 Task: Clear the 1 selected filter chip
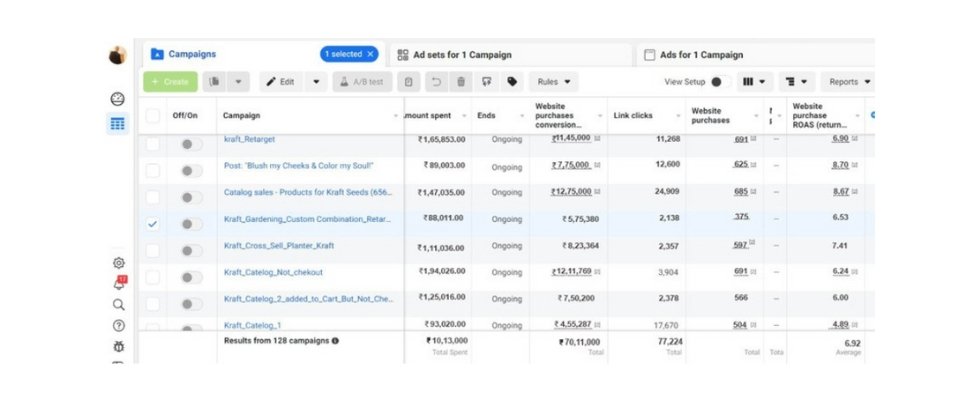point(371,54)
